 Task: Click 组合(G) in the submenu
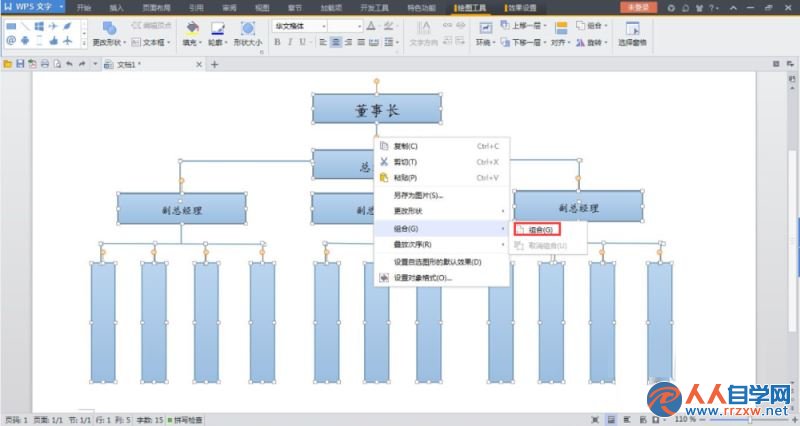pyautogui.click(x=537, y=230)
